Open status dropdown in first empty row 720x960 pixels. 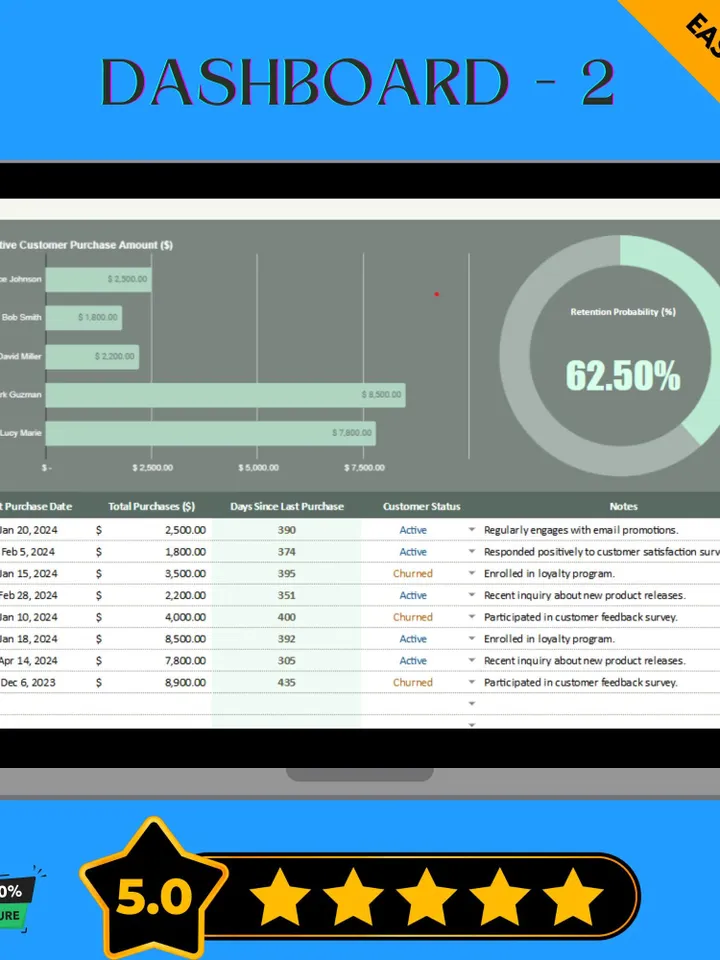[x=471, y=703]
